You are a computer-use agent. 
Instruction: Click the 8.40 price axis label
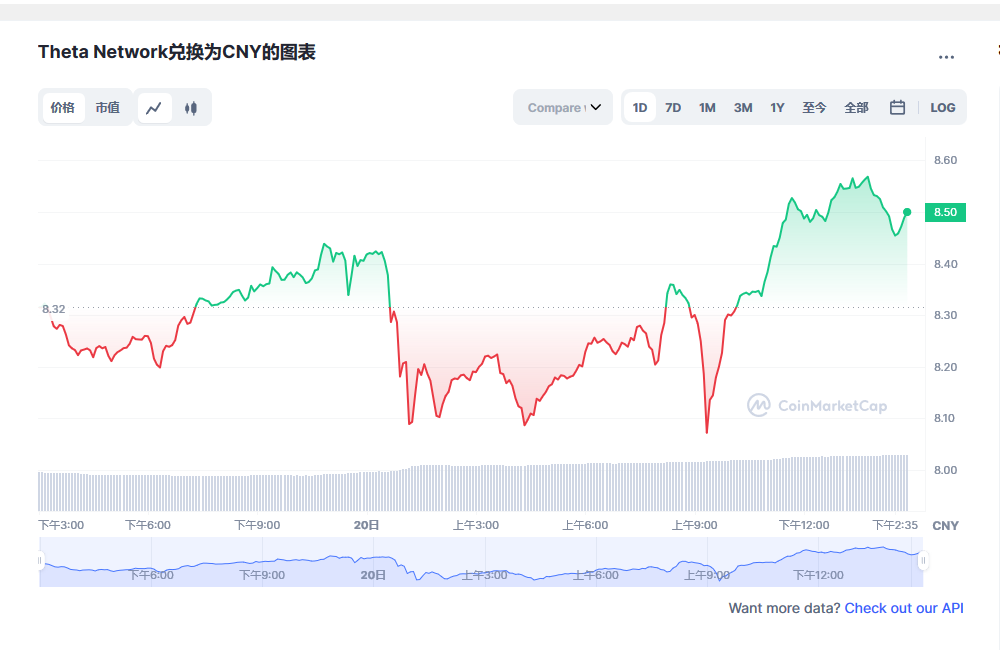(945, 264)
